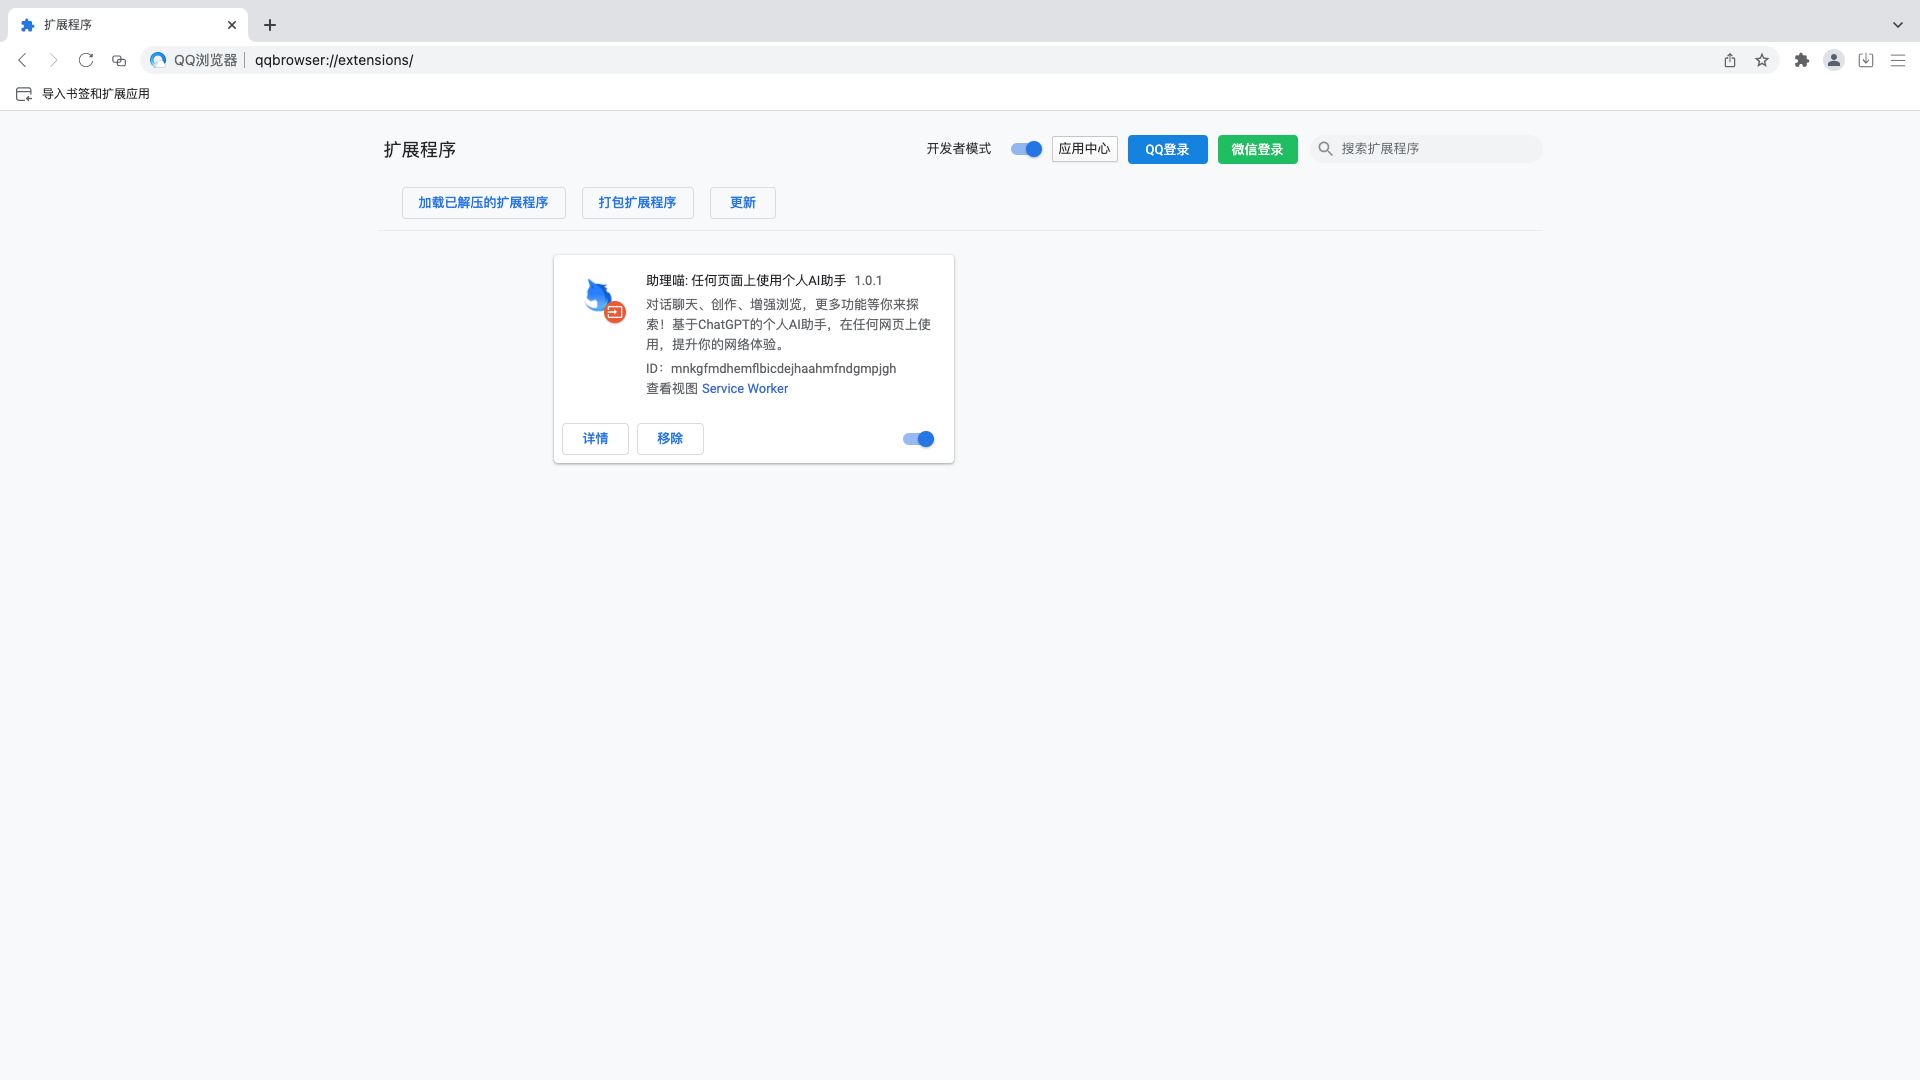The width and height of the screenshot is (1920, 1080).
Task: Expand the tab list chevron at top right
Action: [1898, 25]
